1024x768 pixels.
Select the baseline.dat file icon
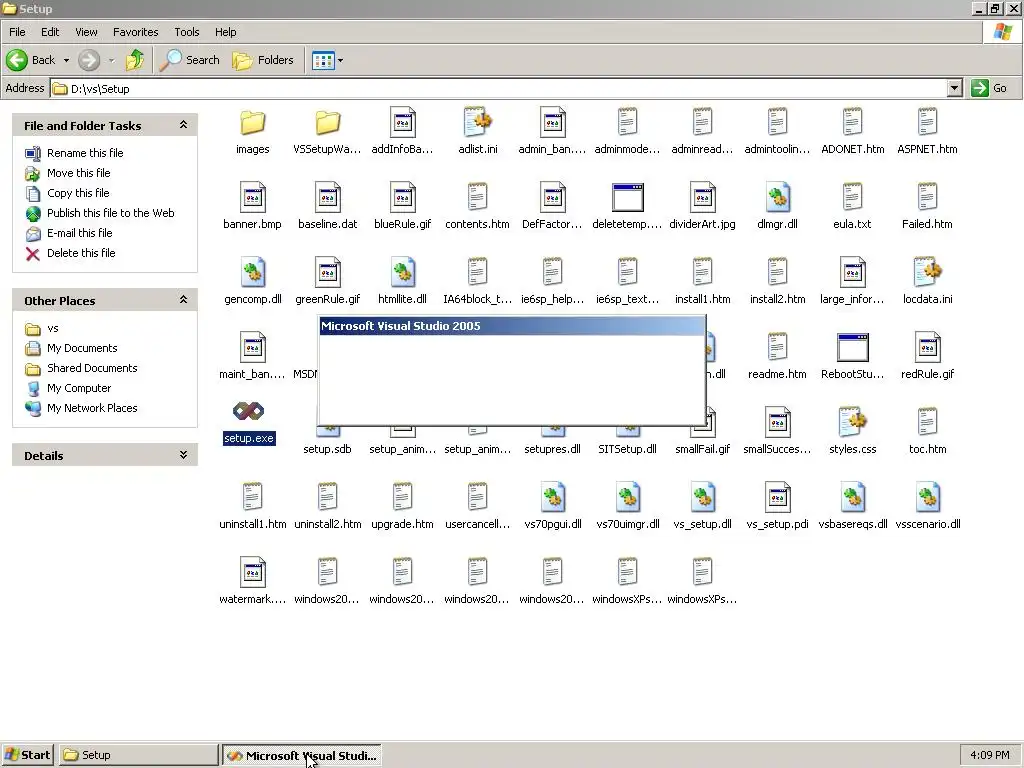(328, 197)
